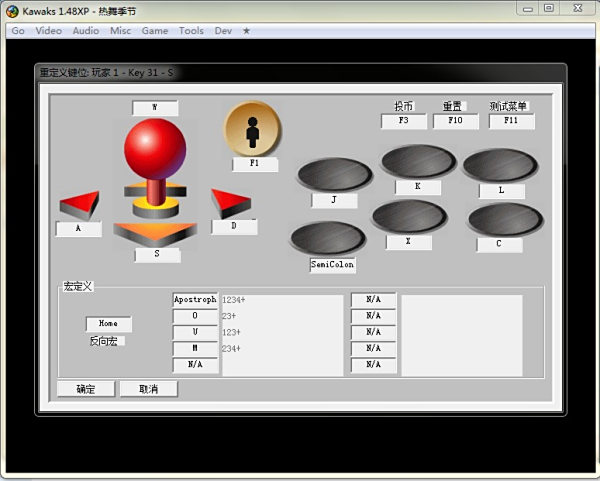Click the red joystick ball icon

(x=155, y=148)
